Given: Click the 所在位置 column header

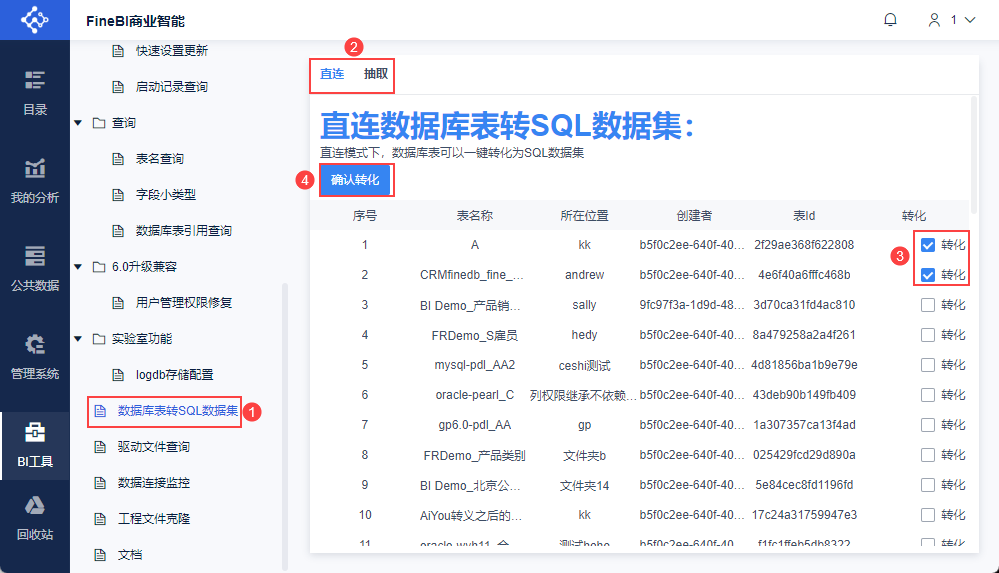Looking at the screenshot, I should pyautogui.click(x=584, y=216).
